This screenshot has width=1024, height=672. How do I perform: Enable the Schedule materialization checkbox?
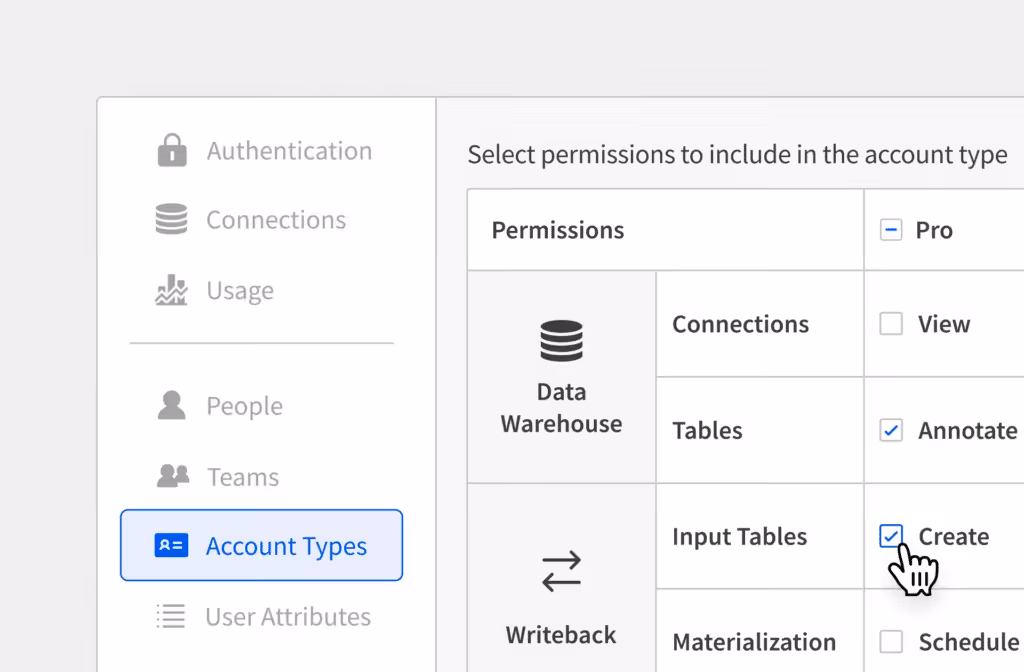(x=891, y=642)
